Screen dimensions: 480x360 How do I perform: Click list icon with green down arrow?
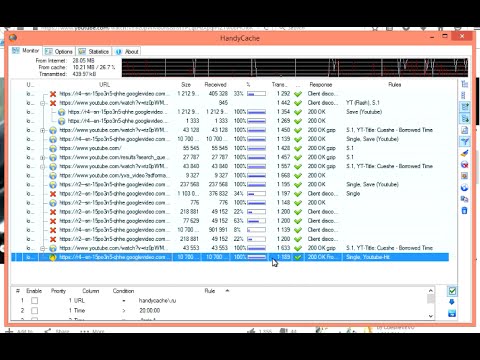tap(465, 119)
